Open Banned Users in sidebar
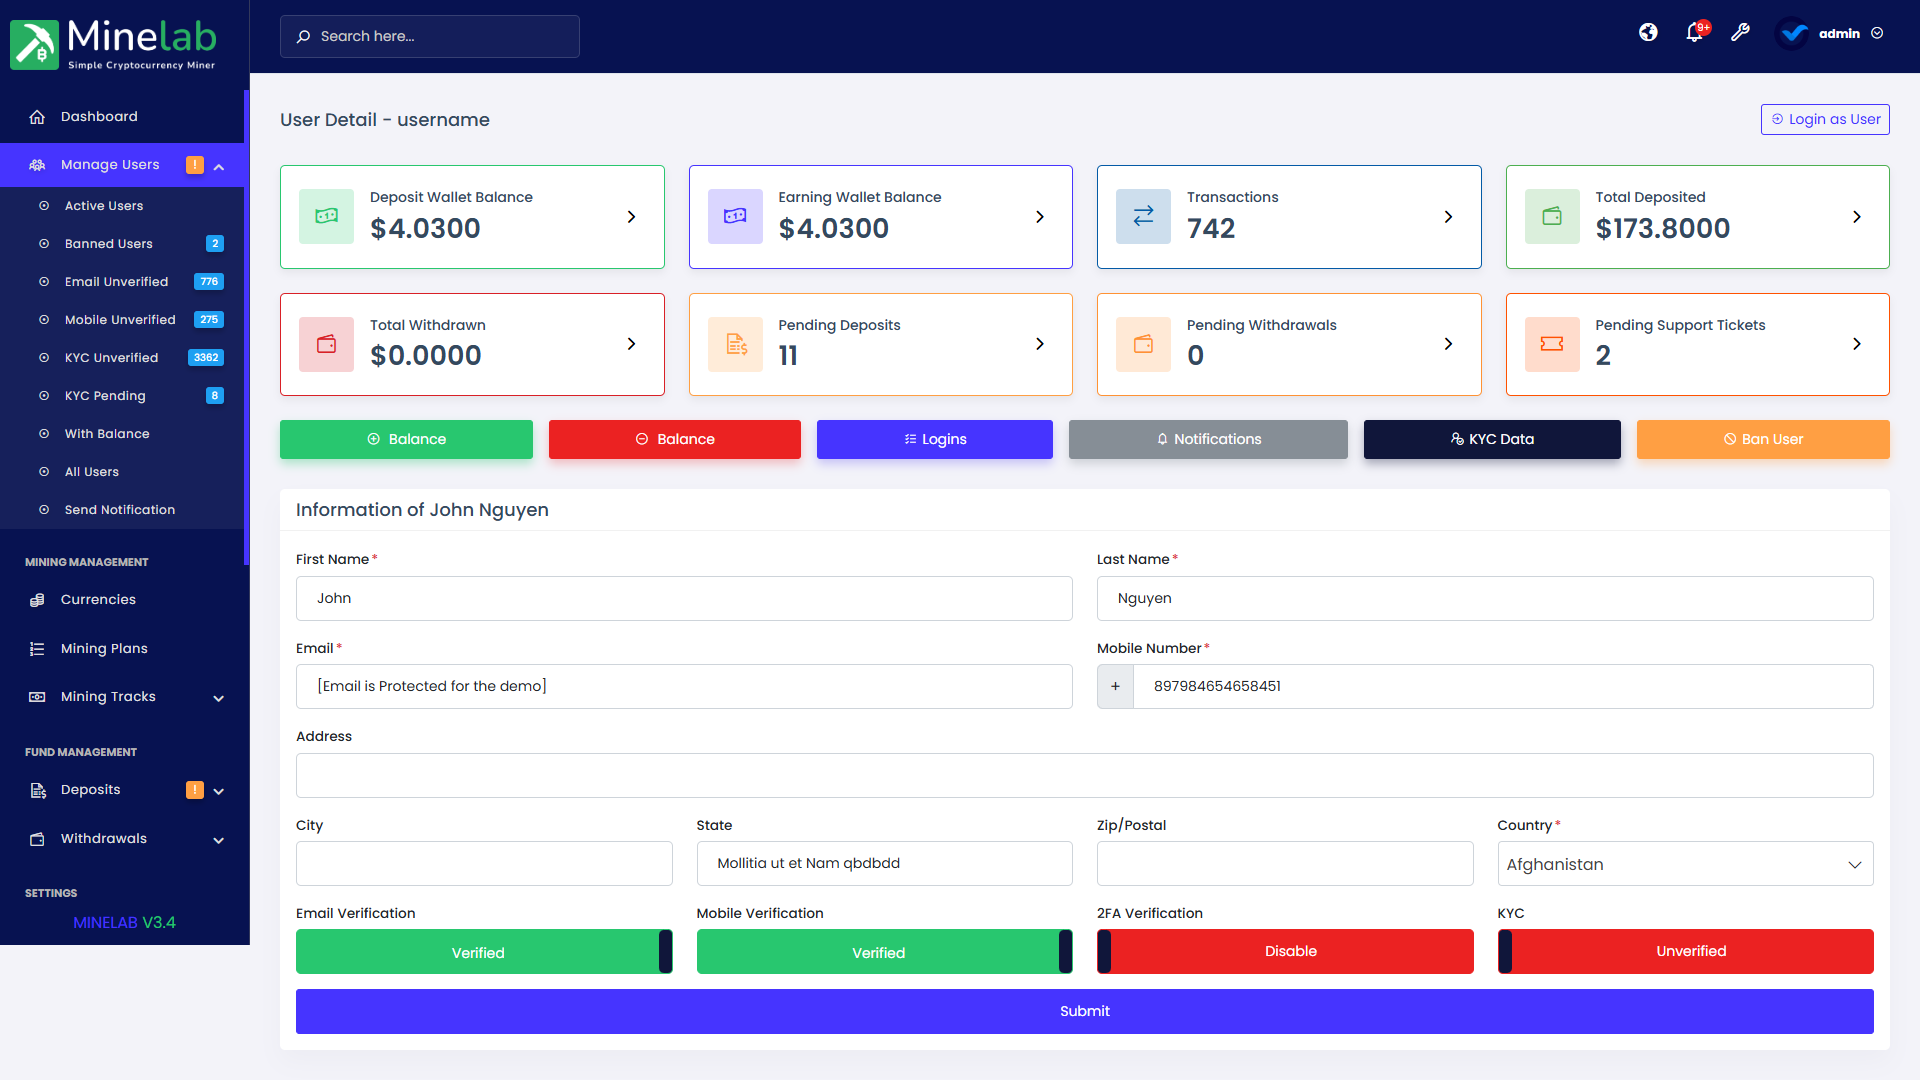 pos(109,244)
